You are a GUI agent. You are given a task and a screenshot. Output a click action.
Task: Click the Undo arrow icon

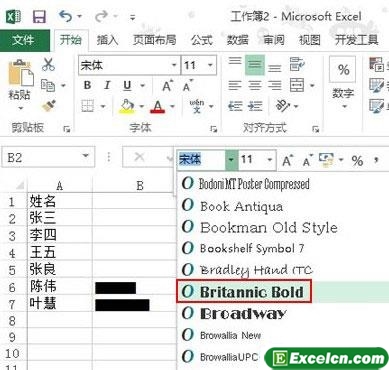click(65, 16)
